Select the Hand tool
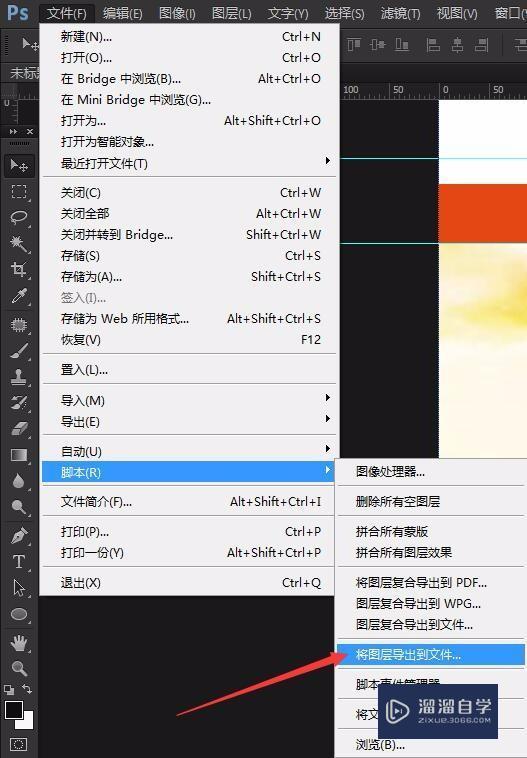The width and height of the screenshot is (527, 758). tap(19, 643)
